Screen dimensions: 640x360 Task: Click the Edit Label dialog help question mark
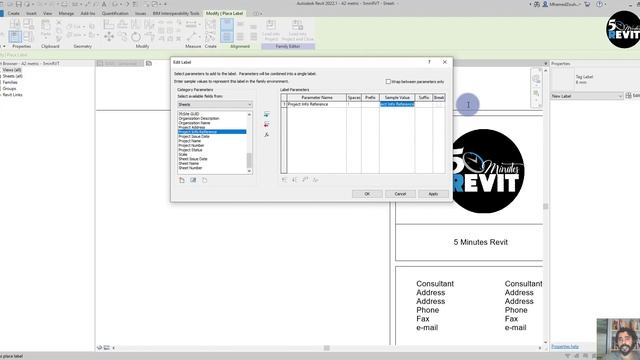pyautogui.click(x=429, y=62)
